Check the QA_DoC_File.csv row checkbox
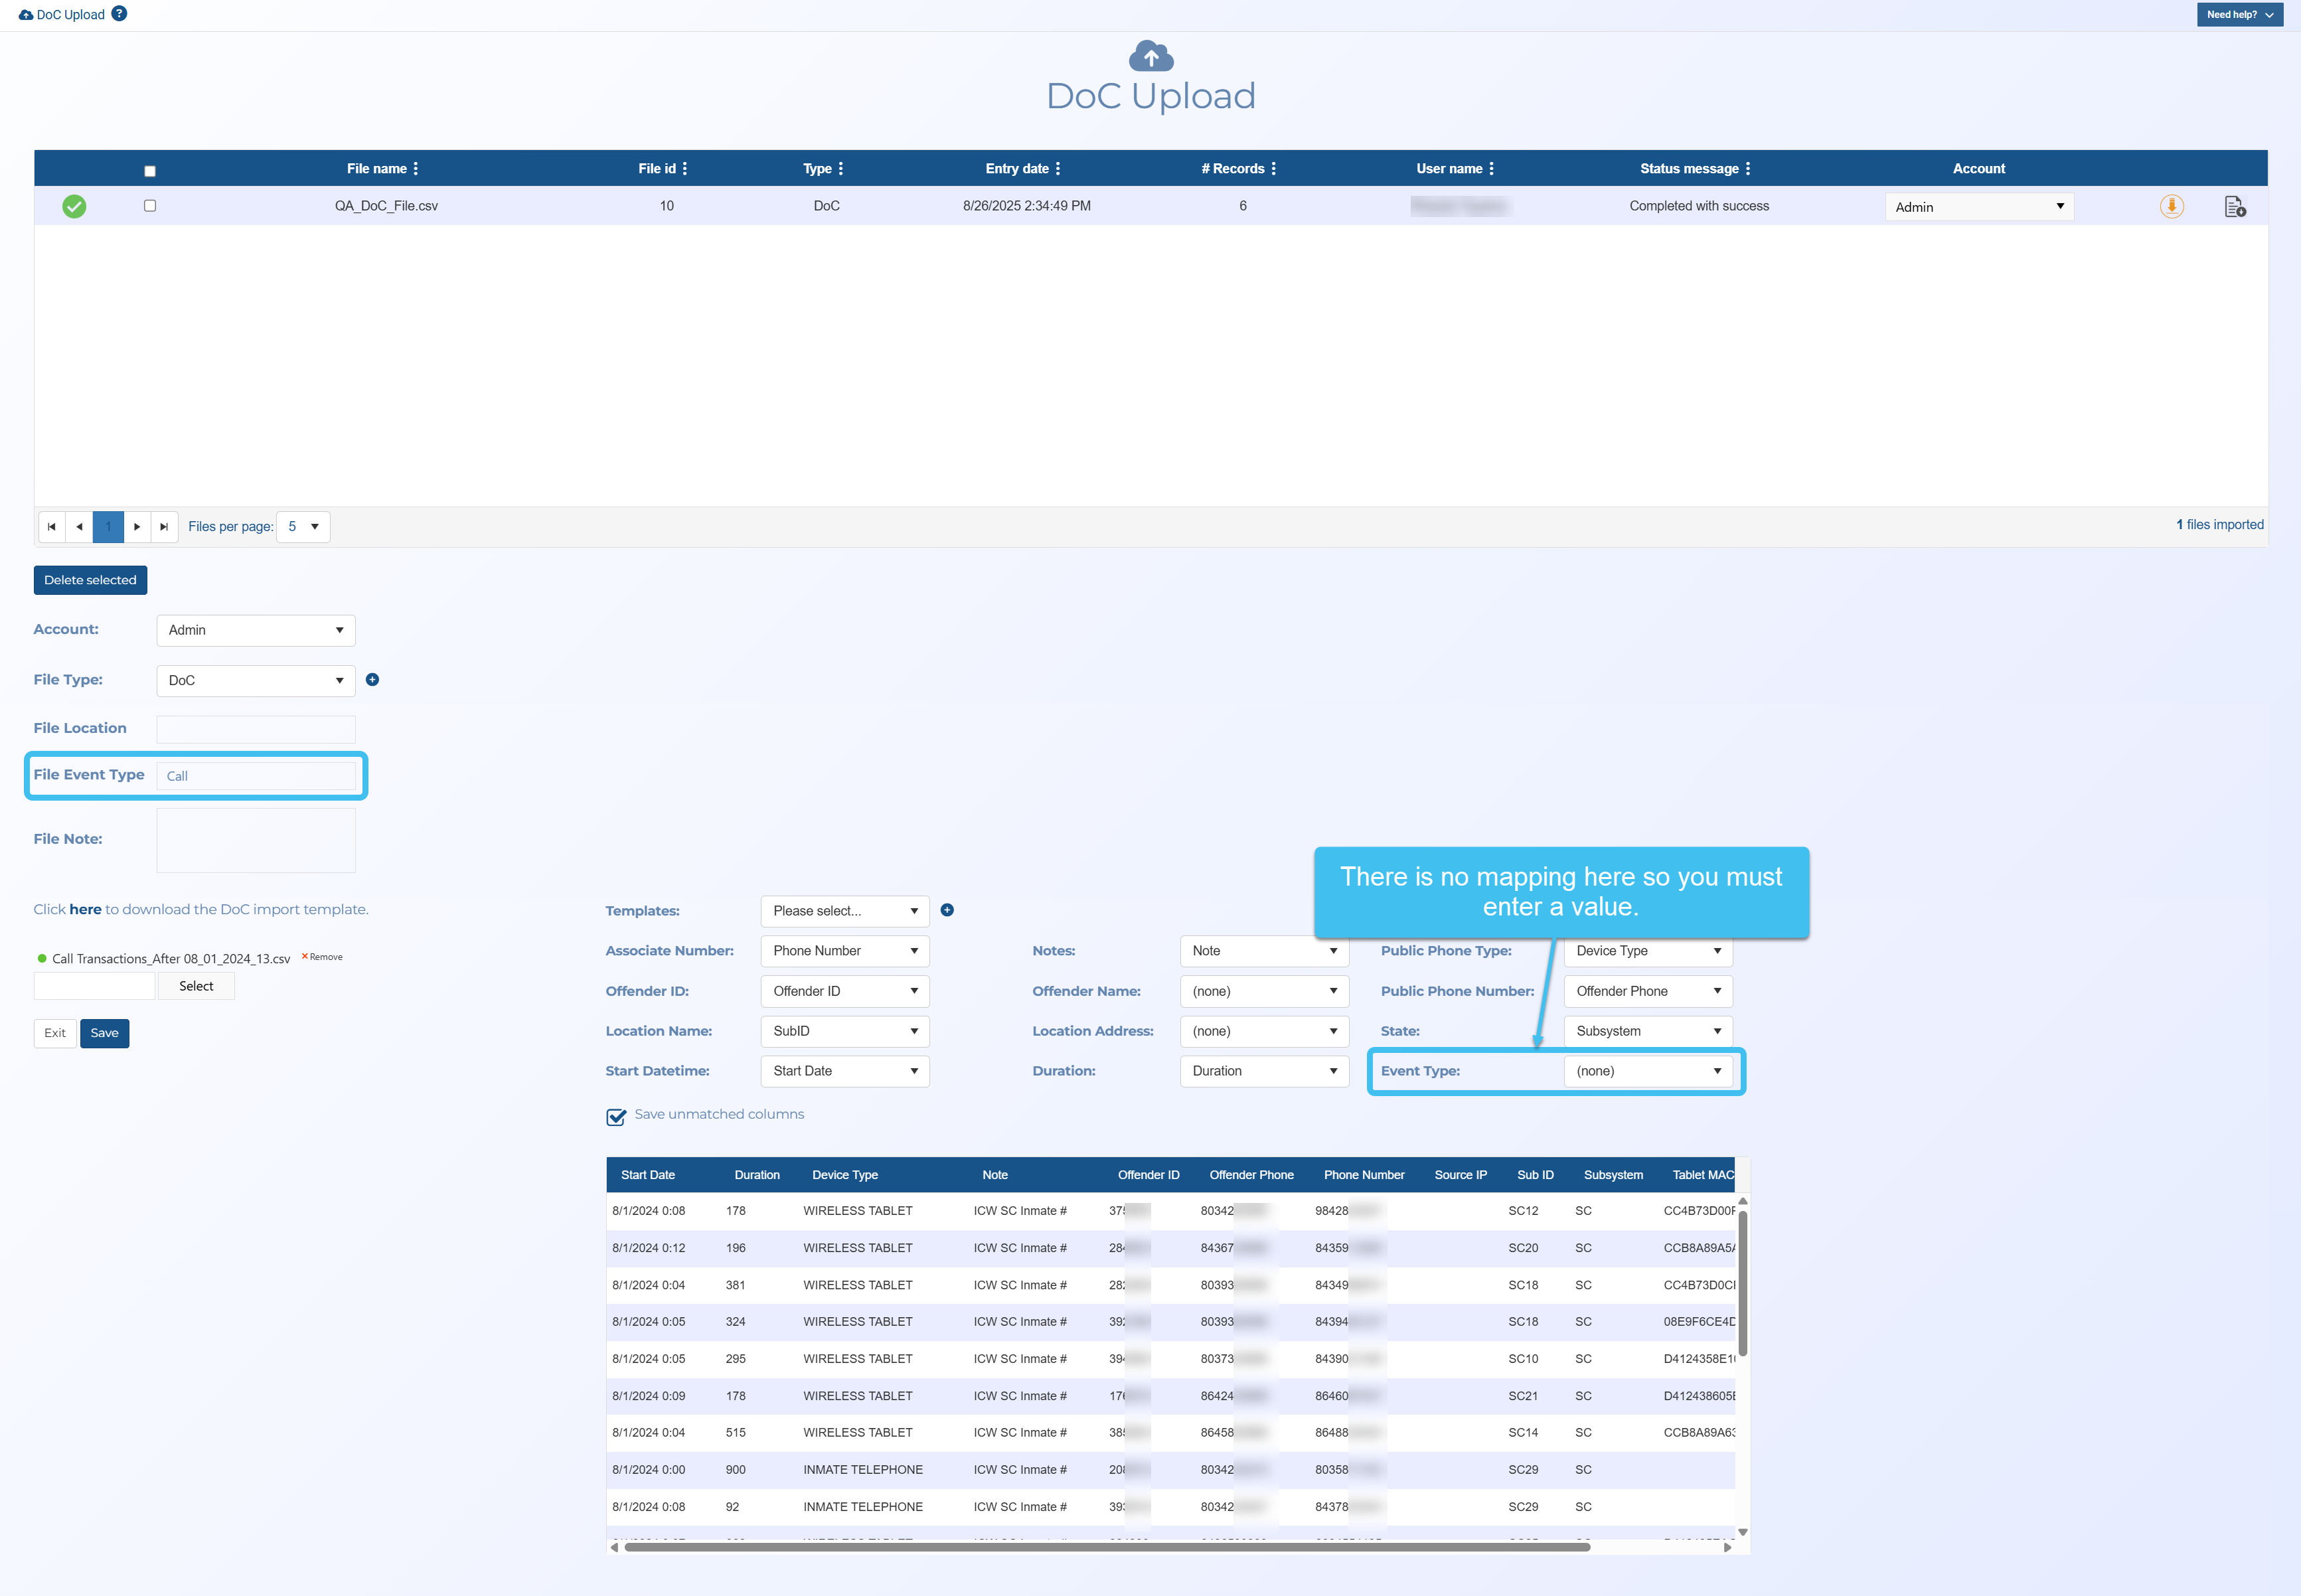This screenshot has height=1596, width=2301. click(150, 206)
